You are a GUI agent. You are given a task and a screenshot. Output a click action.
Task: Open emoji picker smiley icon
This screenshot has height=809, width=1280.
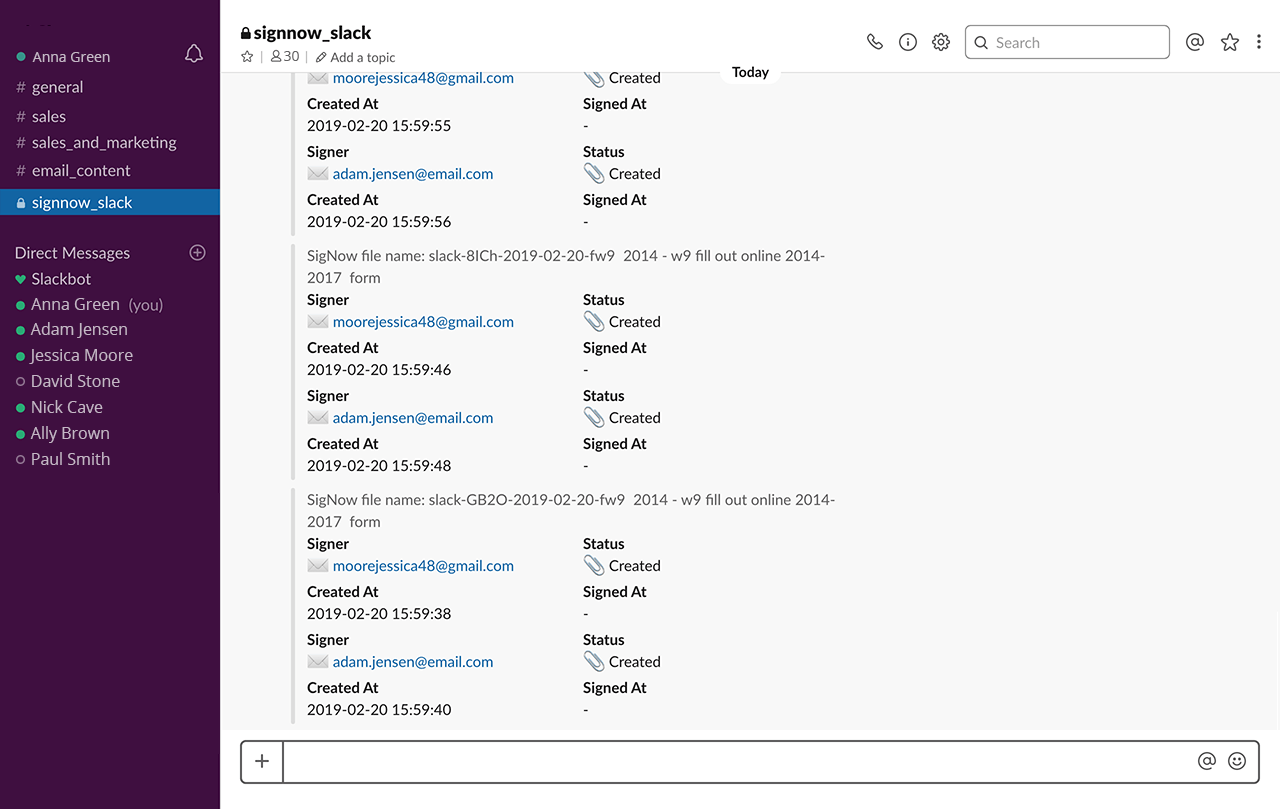(1237, 761)
